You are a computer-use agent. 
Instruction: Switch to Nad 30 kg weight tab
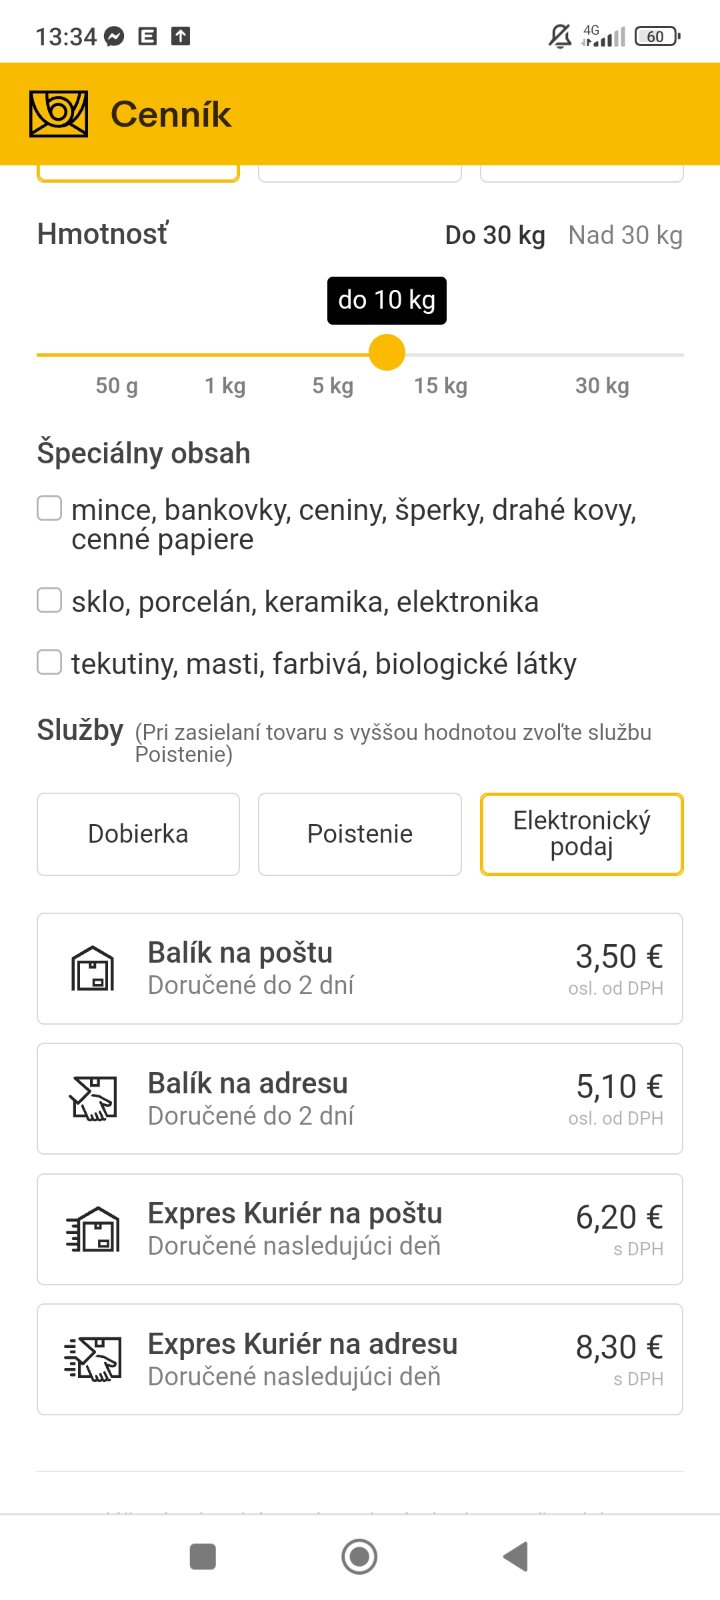[625, 236]
